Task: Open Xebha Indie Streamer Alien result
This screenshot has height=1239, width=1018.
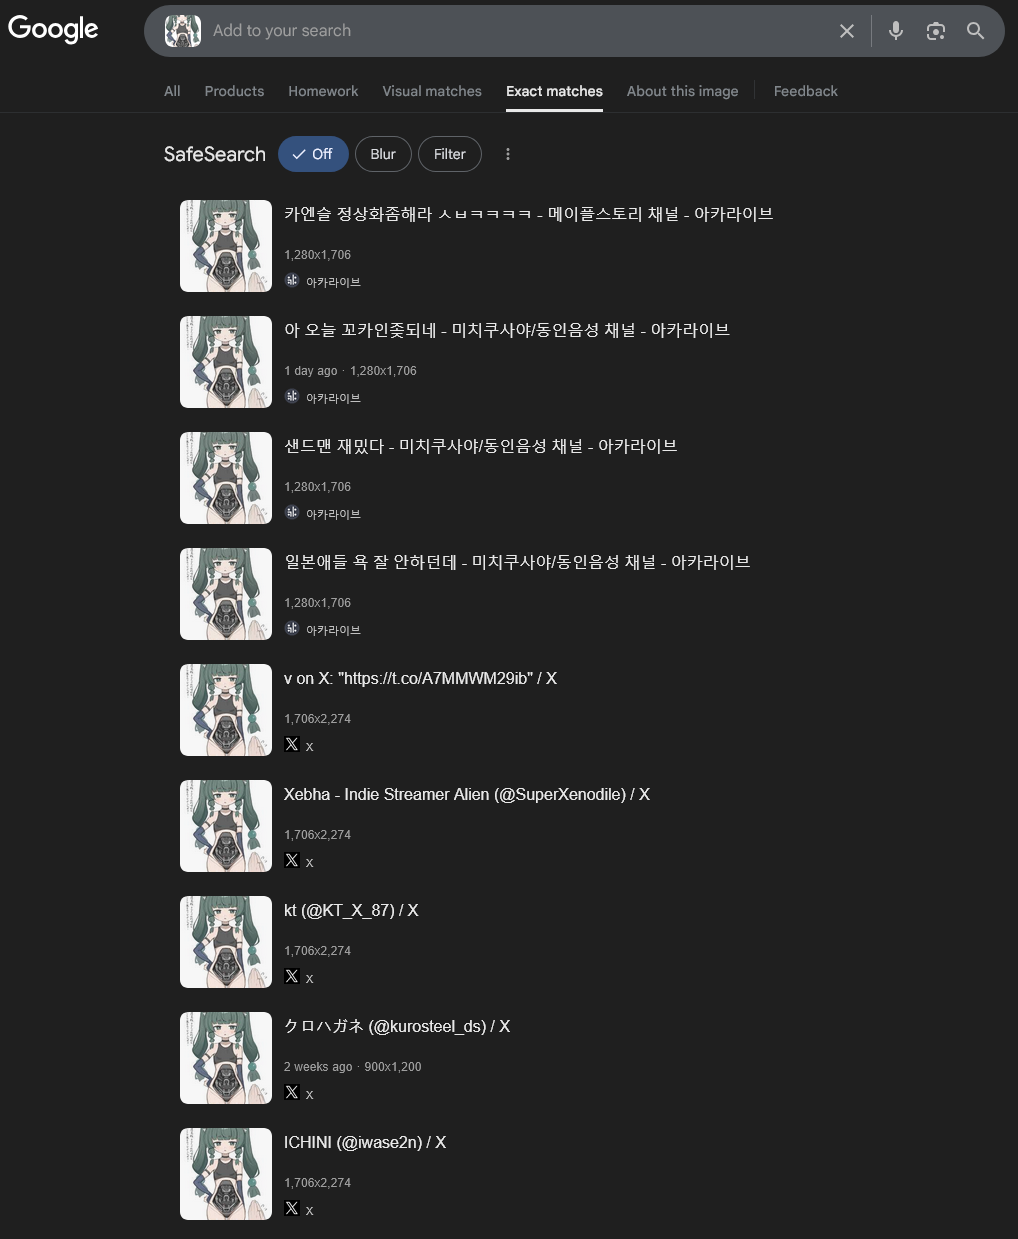Action: pyautogui.click(x=467, y=794)
